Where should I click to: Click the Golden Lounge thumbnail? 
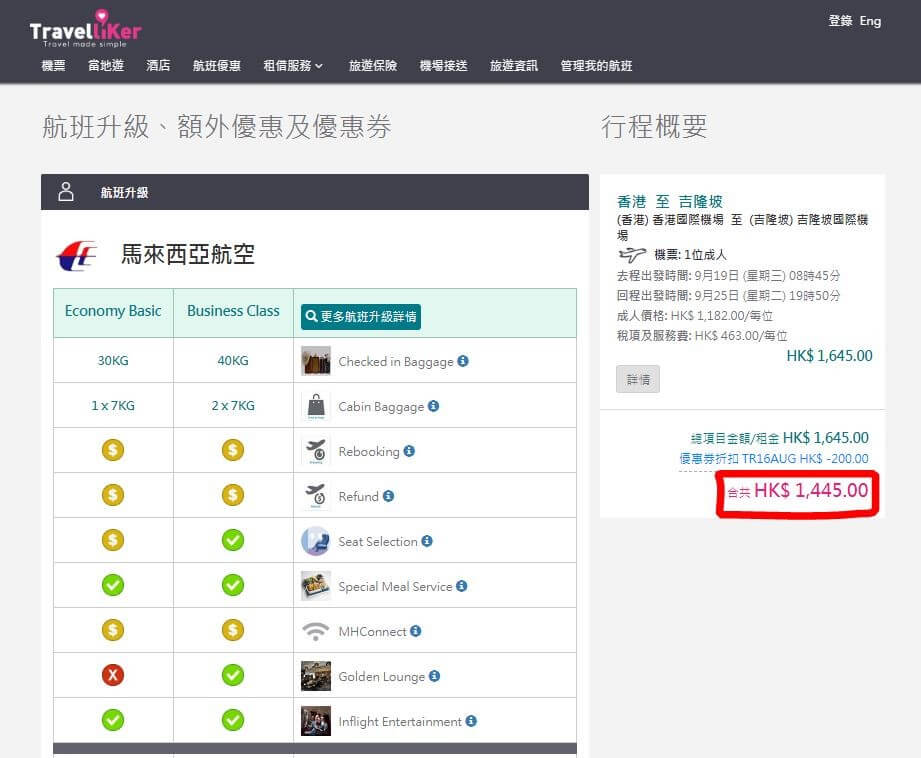click(316, 676)
